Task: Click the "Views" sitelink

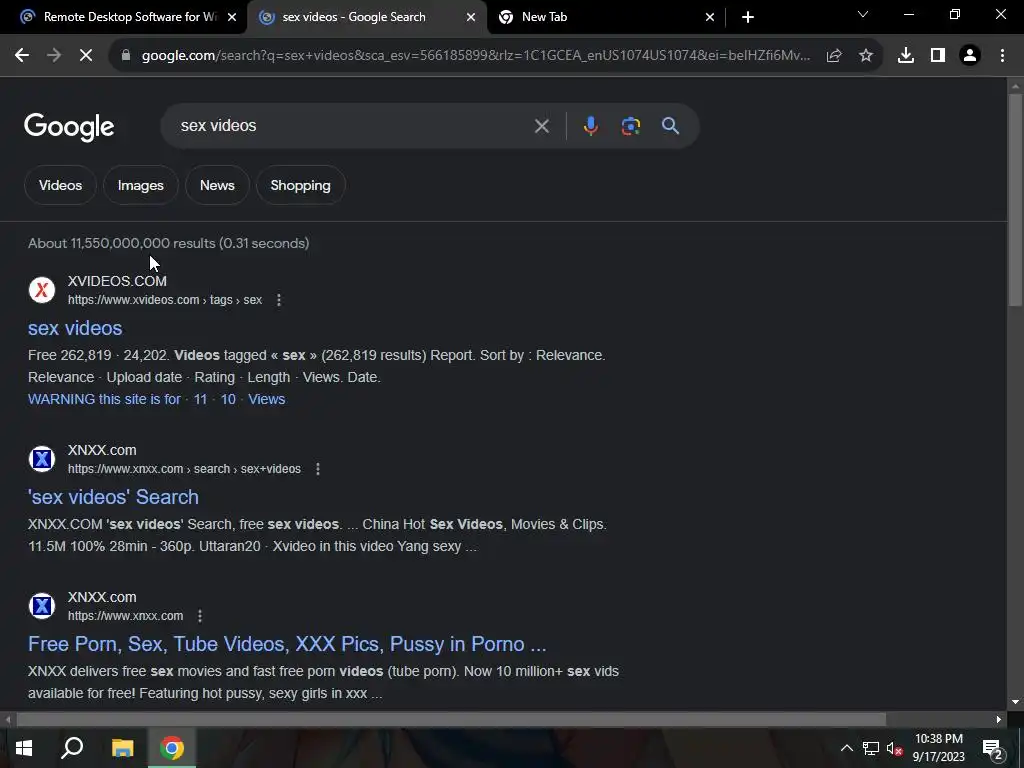Action: click(x=266, y=399)
